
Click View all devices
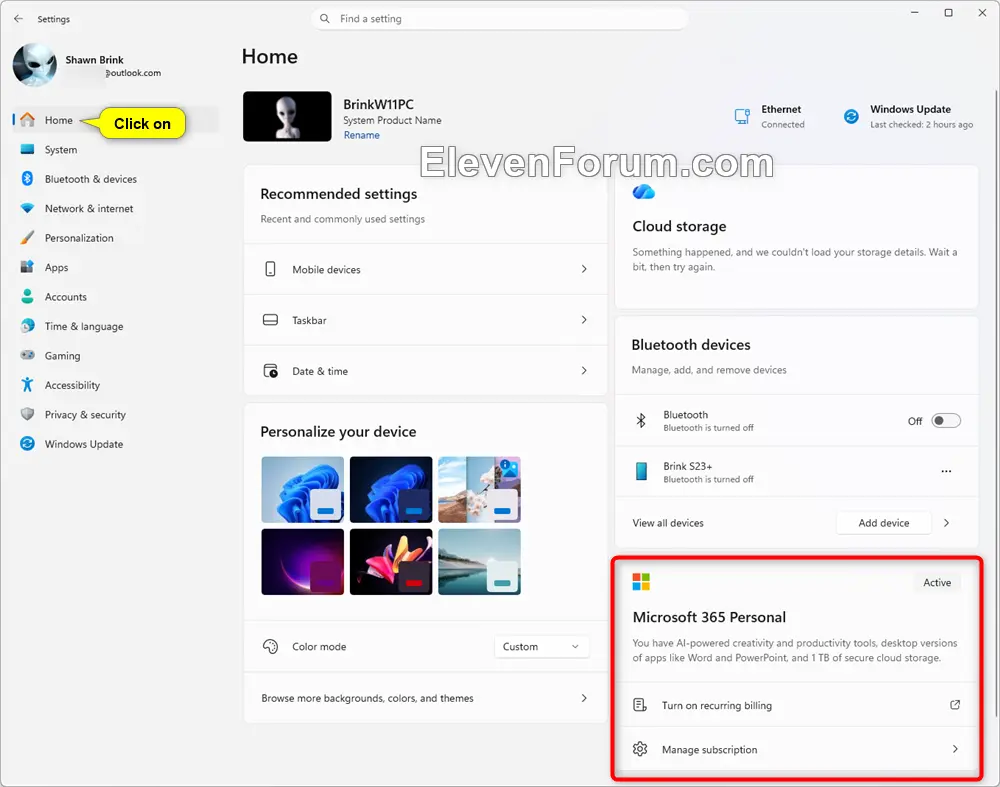pyautogui.click(x=668, y=523)
